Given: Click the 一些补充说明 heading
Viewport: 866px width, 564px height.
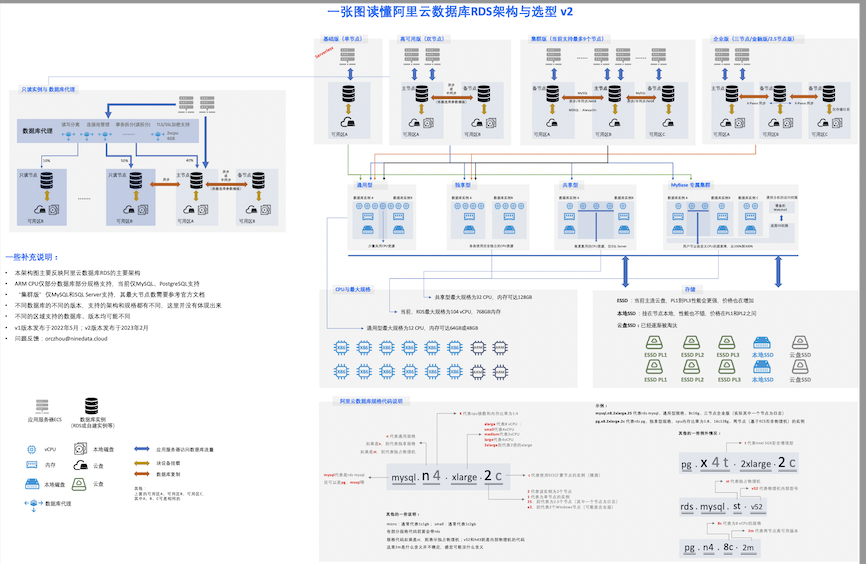Looking at the screenshot, I should pyautogui.click(x=32, y=257).
